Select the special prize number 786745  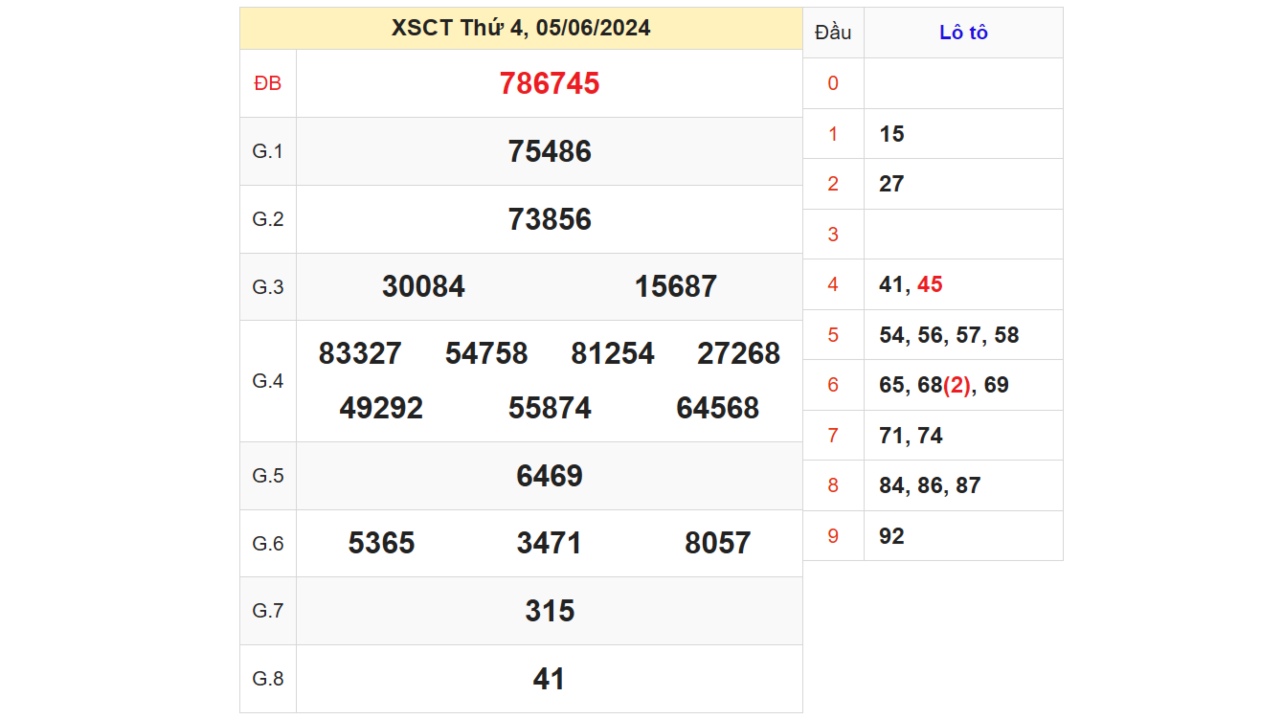549,84
